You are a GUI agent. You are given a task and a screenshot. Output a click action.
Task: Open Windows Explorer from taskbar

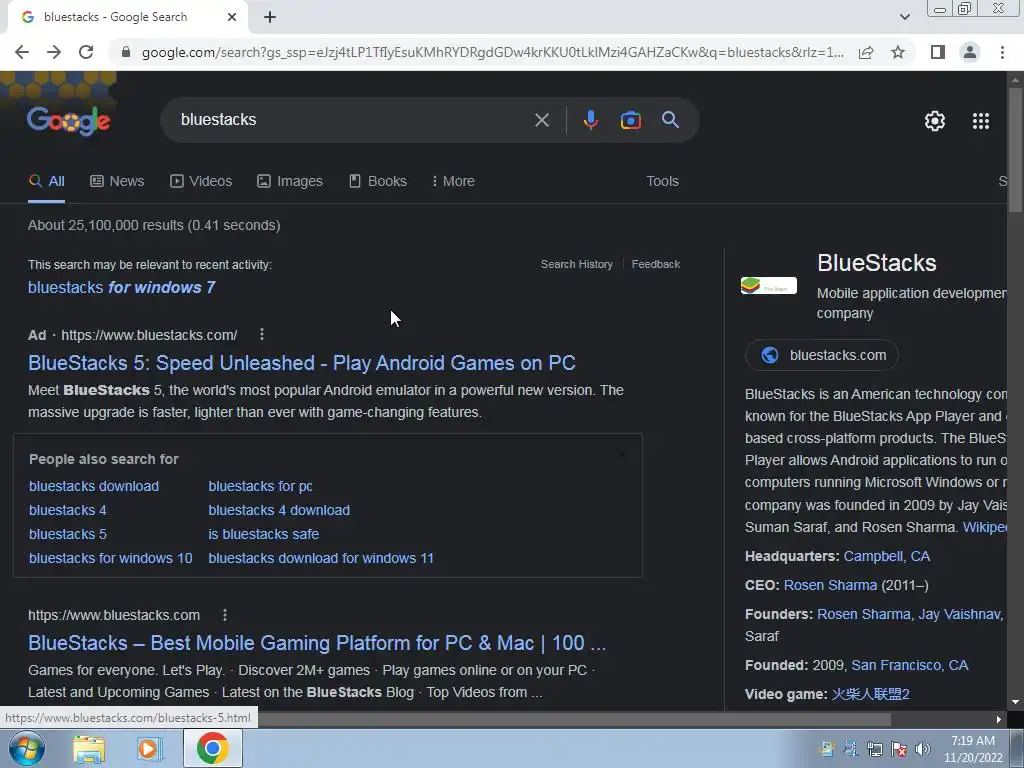coord(89,748)
